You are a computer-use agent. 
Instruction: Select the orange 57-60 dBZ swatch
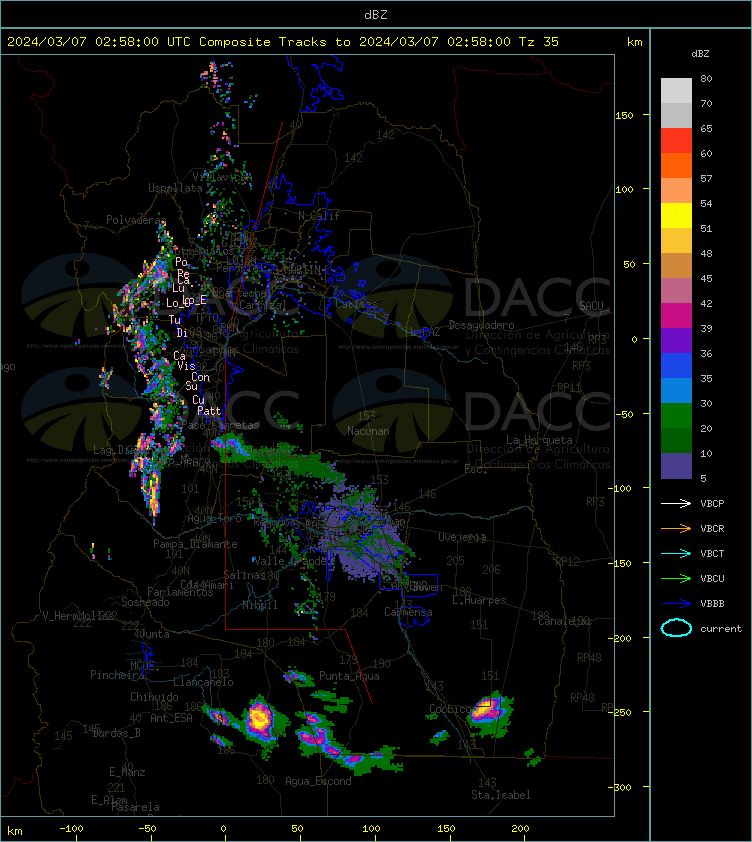pos(676,165)
